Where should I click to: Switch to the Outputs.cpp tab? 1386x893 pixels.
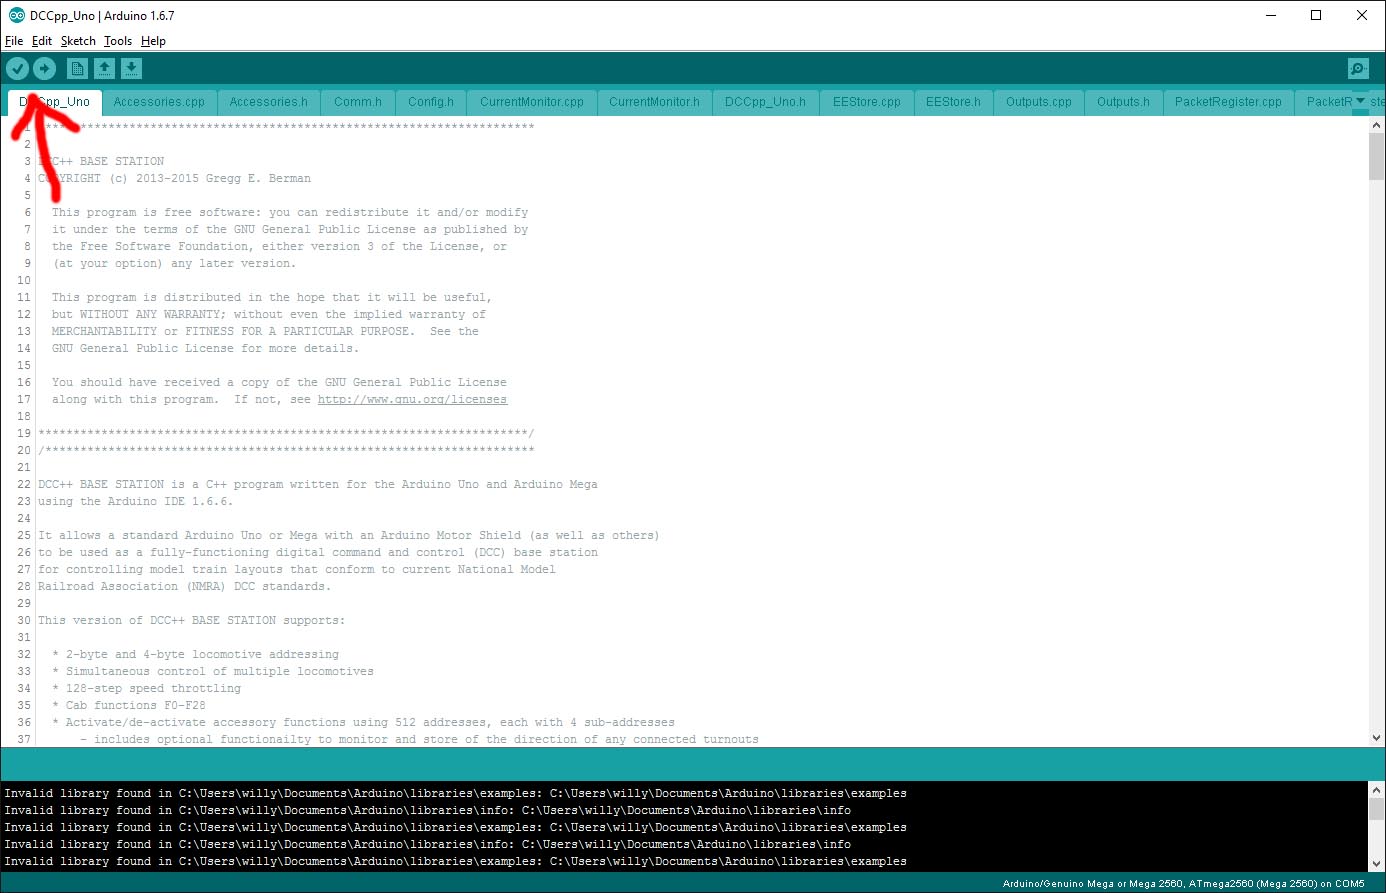tap(1039, 102)
